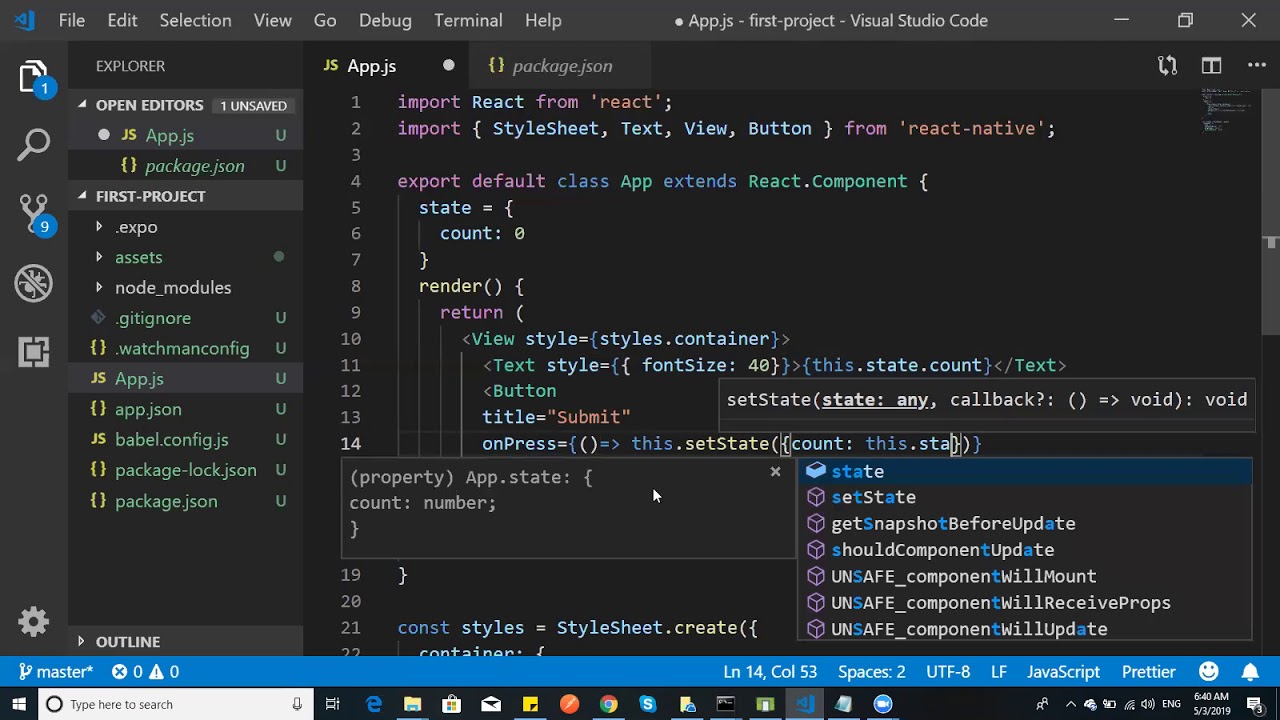Image resolution: width=1280 pixels, height=720 pixels.
Task: Select setState from the suggestion list
Action: [x=873, y=497]
